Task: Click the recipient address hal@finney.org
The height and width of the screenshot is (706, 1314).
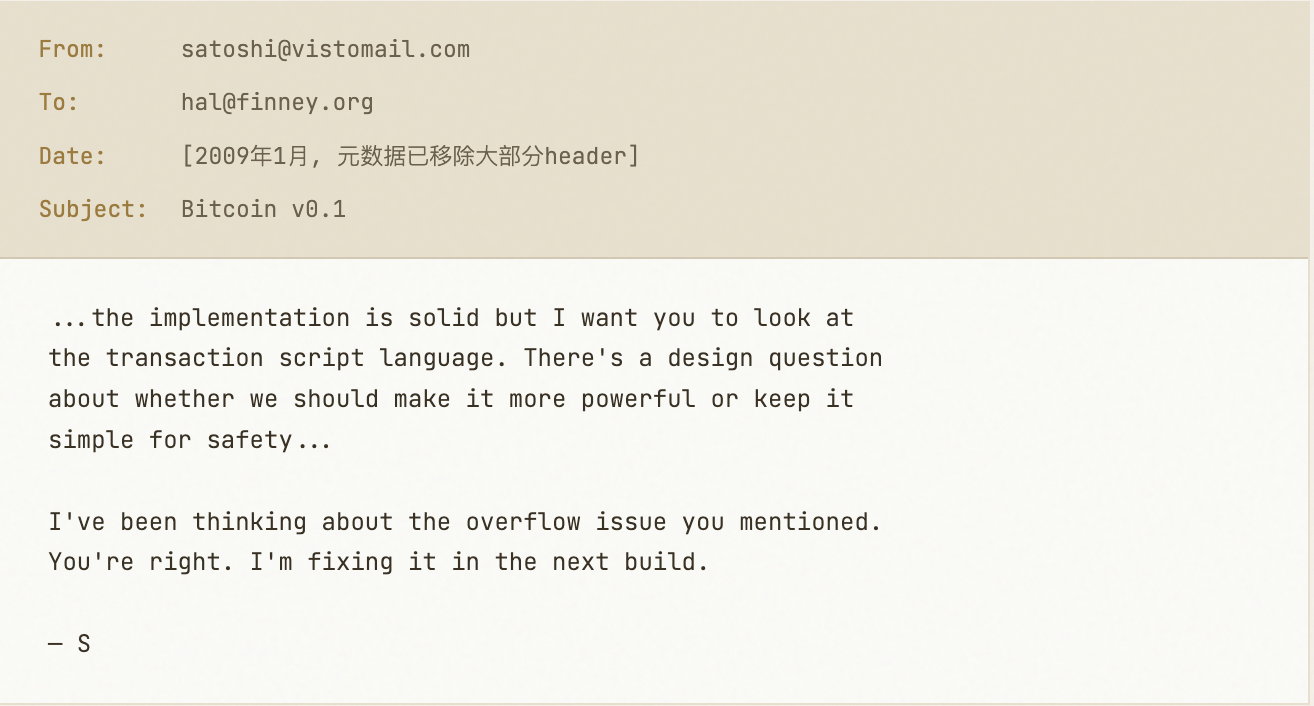Action: [x=277, y=102]
